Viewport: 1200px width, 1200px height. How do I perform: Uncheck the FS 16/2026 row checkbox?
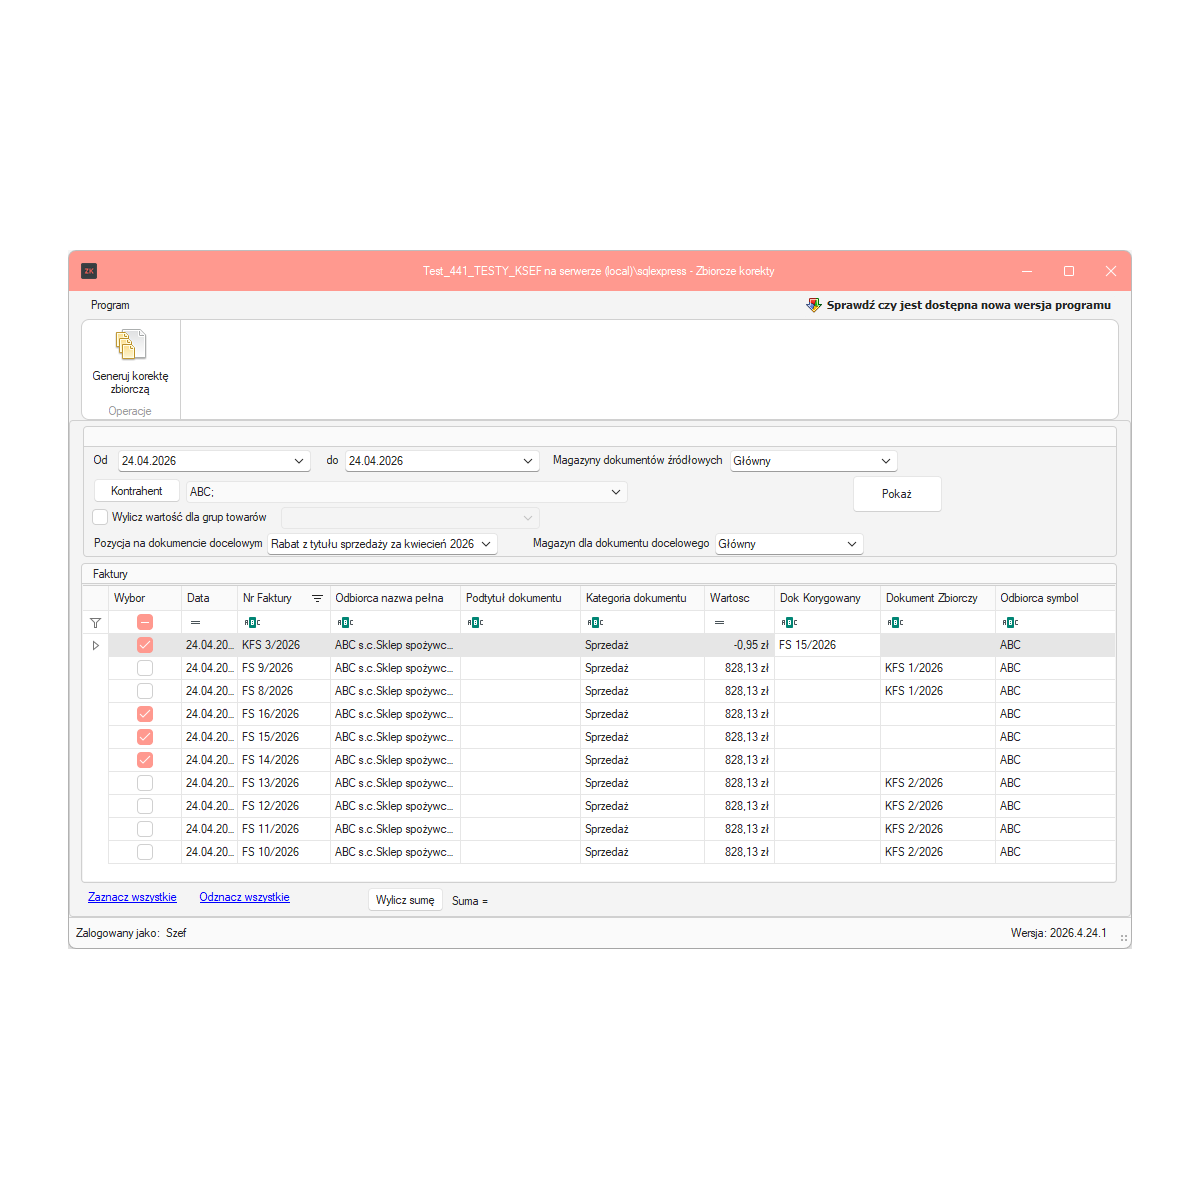point(145,714)
